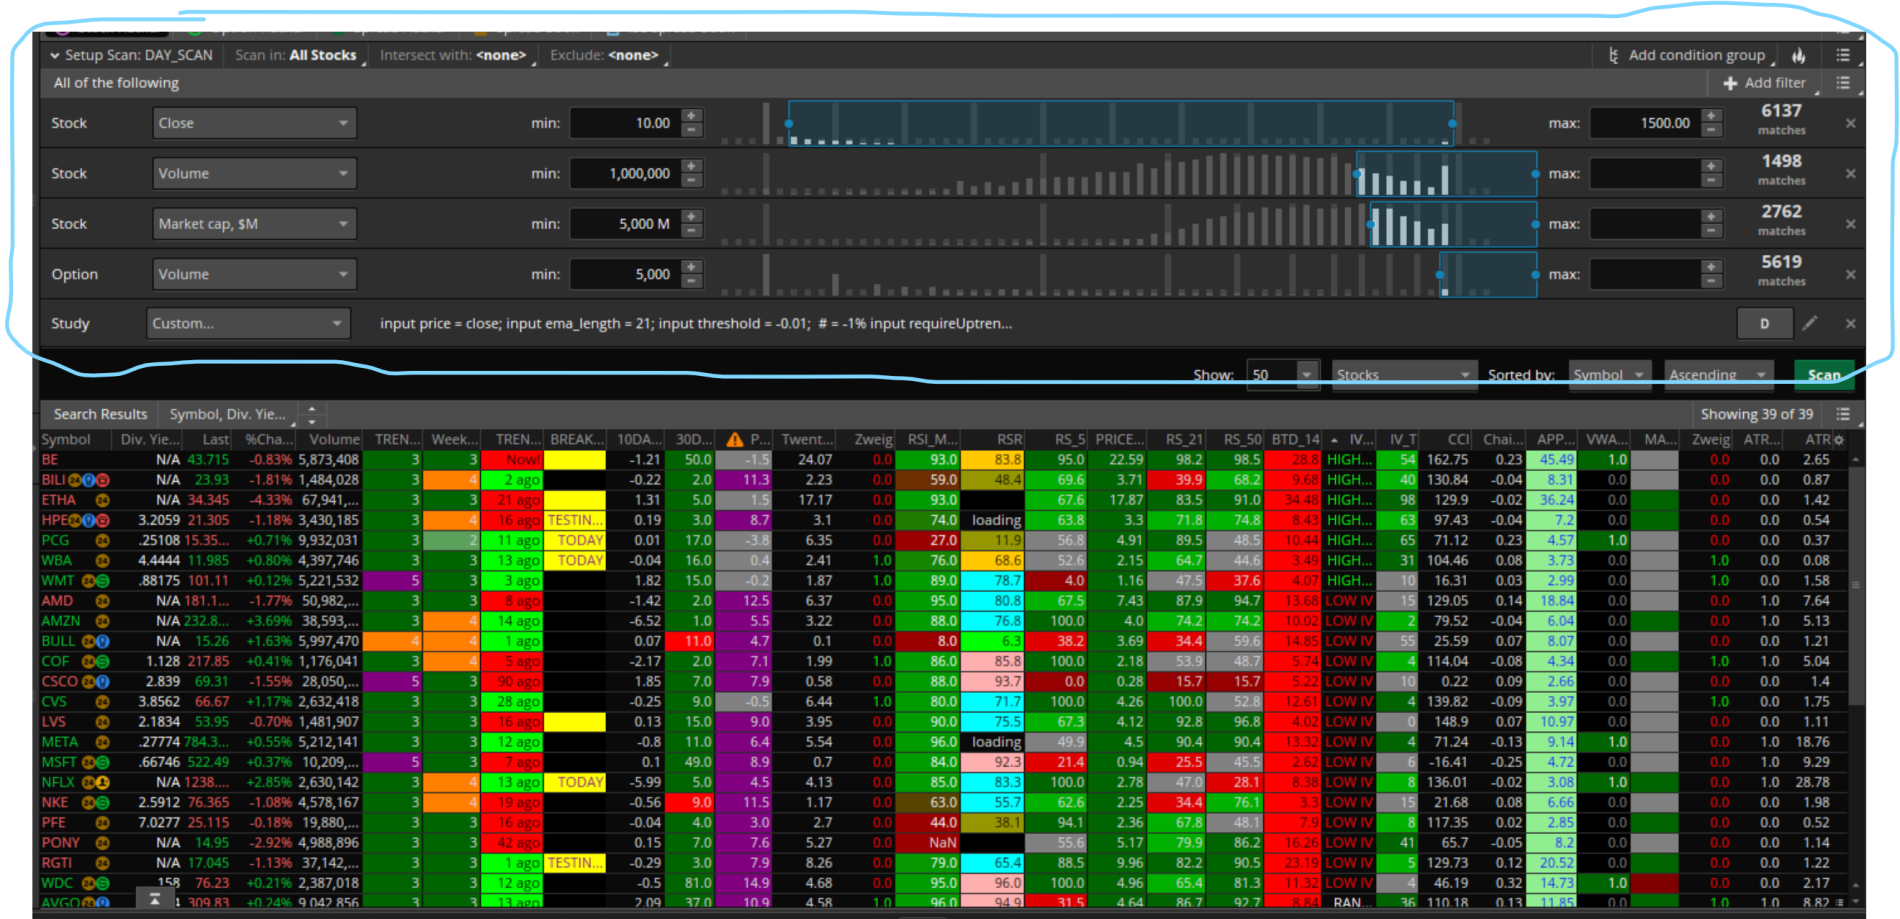The image size is (1900, 919).
Task: Delete the Option Volume filter row
Action: tap(1850, 274)
